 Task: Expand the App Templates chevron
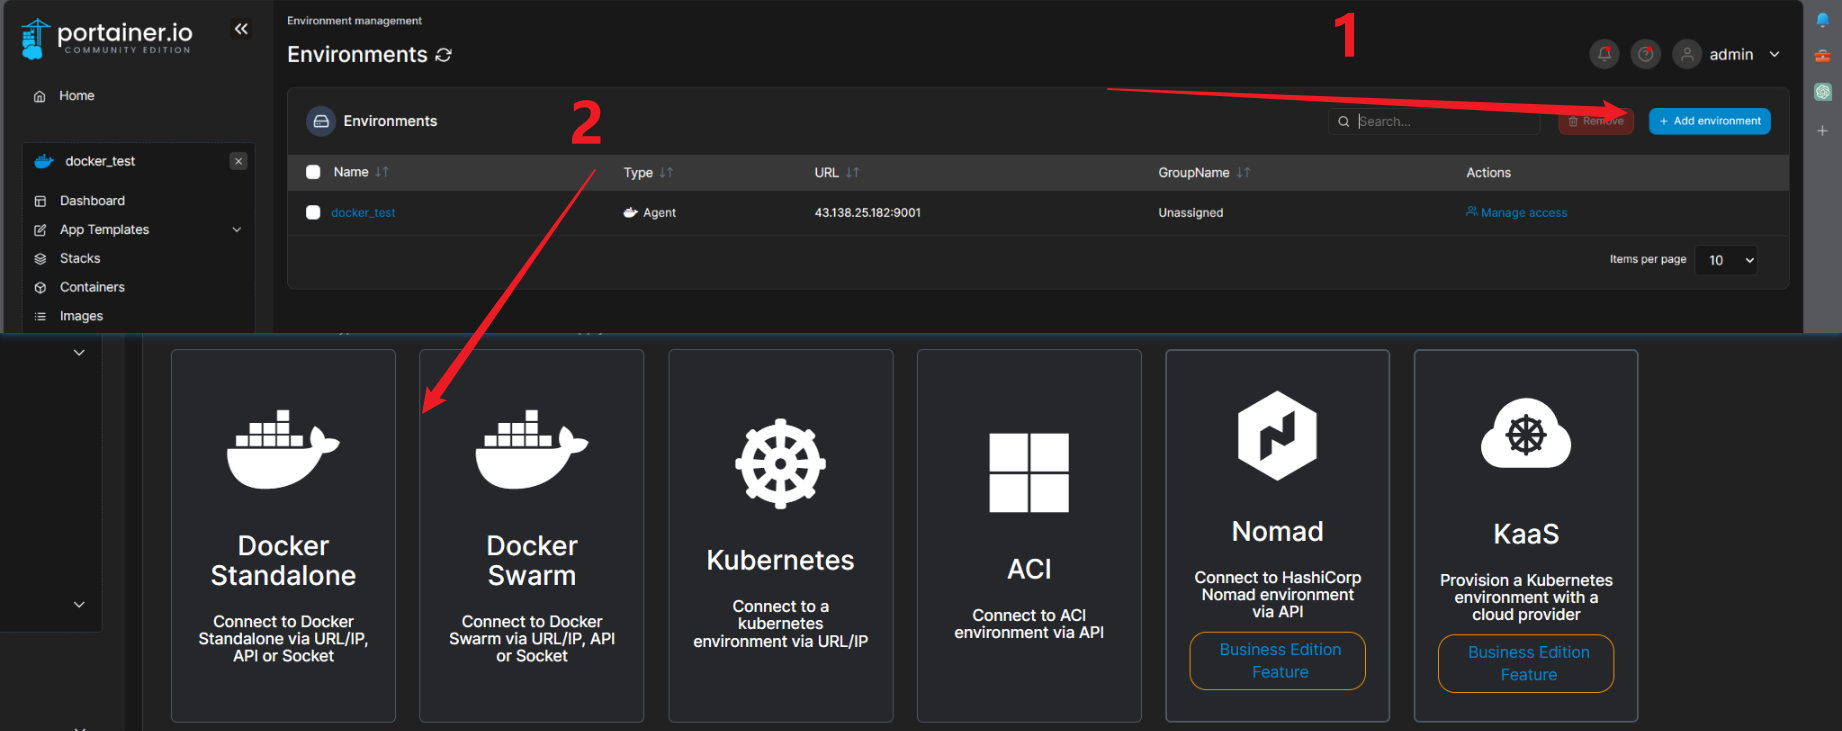click(x=237, y=230)
